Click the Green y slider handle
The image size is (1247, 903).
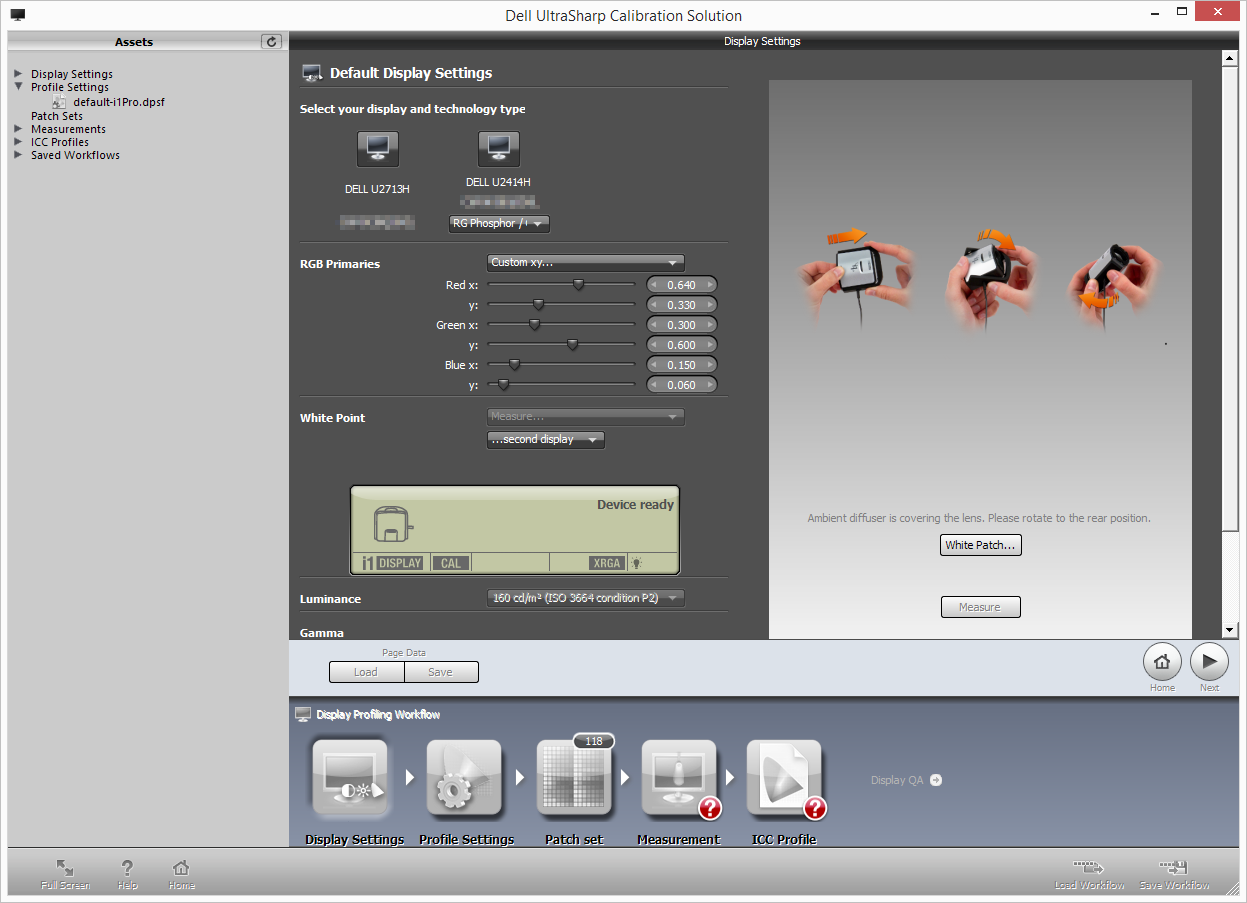pos(572,344)
